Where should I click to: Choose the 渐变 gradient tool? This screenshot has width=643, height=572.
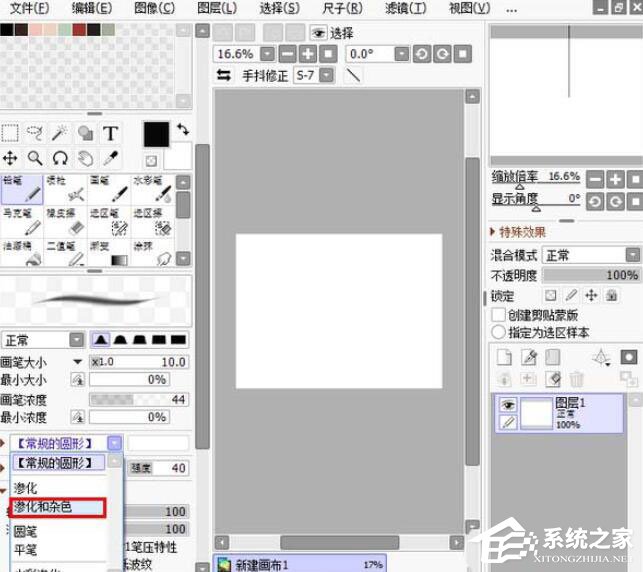tap(109, 253)
